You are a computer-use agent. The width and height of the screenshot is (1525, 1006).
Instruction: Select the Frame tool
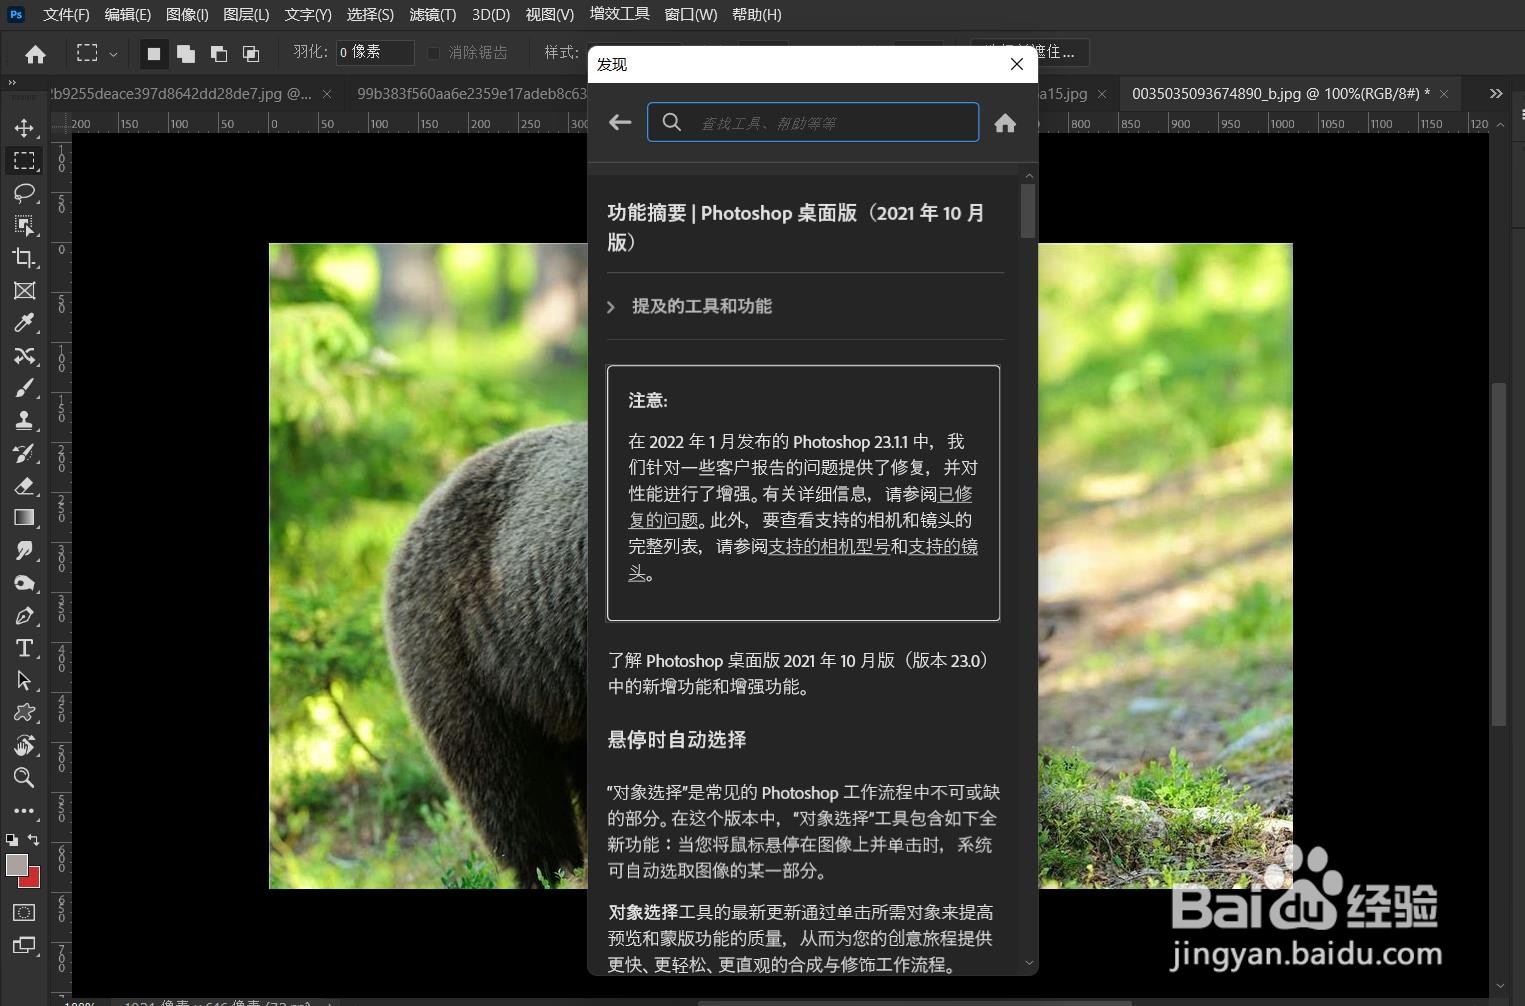24,290
